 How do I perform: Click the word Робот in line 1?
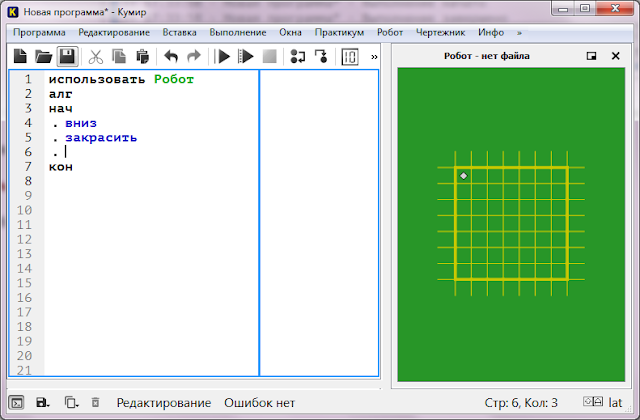tap(174, 79)
